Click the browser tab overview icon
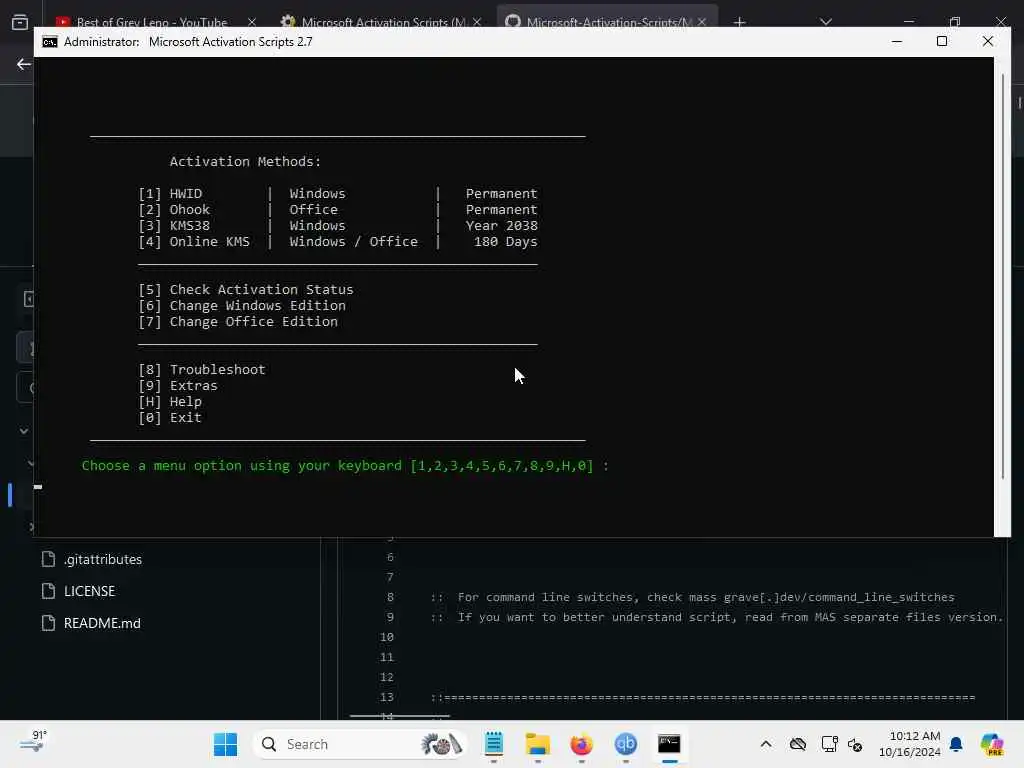This screenshot has height=768, width=1024. coord(20,22)
